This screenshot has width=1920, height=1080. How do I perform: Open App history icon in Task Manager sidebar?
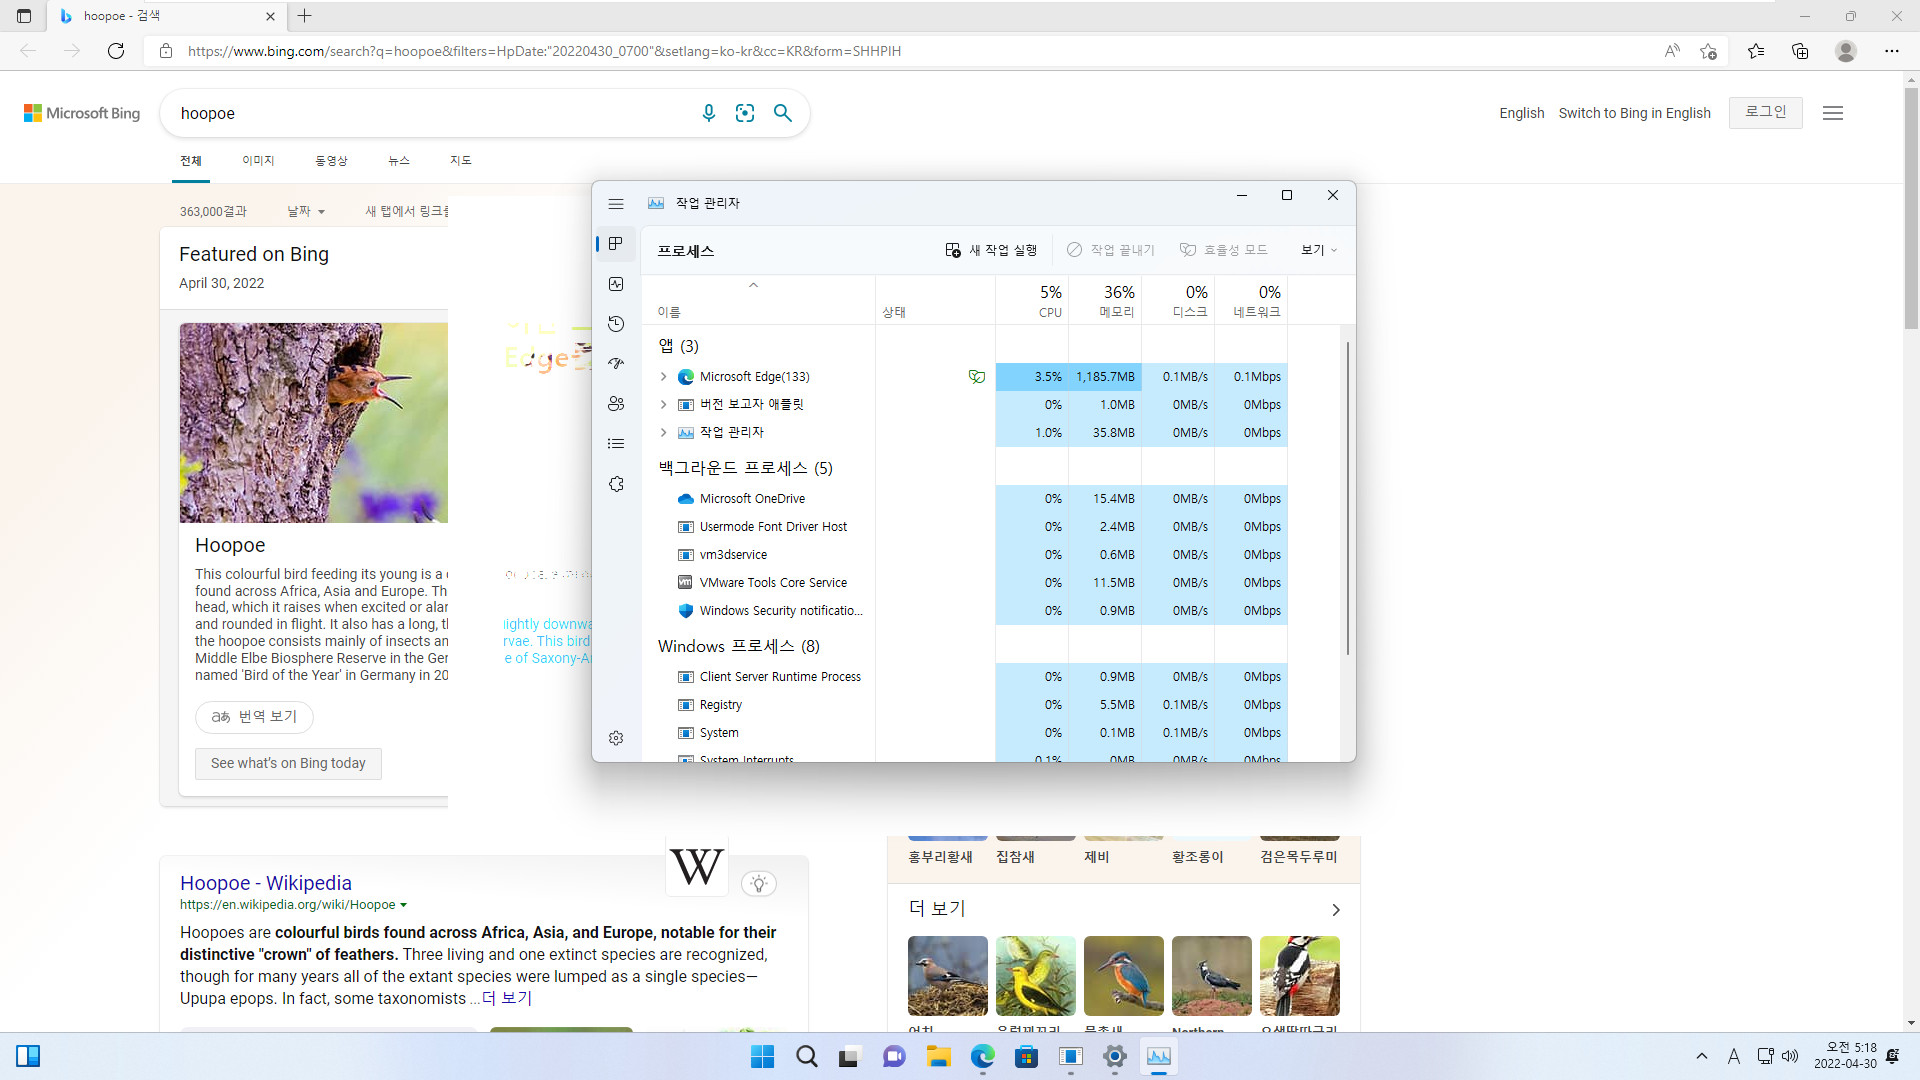(x=616, y=324)
